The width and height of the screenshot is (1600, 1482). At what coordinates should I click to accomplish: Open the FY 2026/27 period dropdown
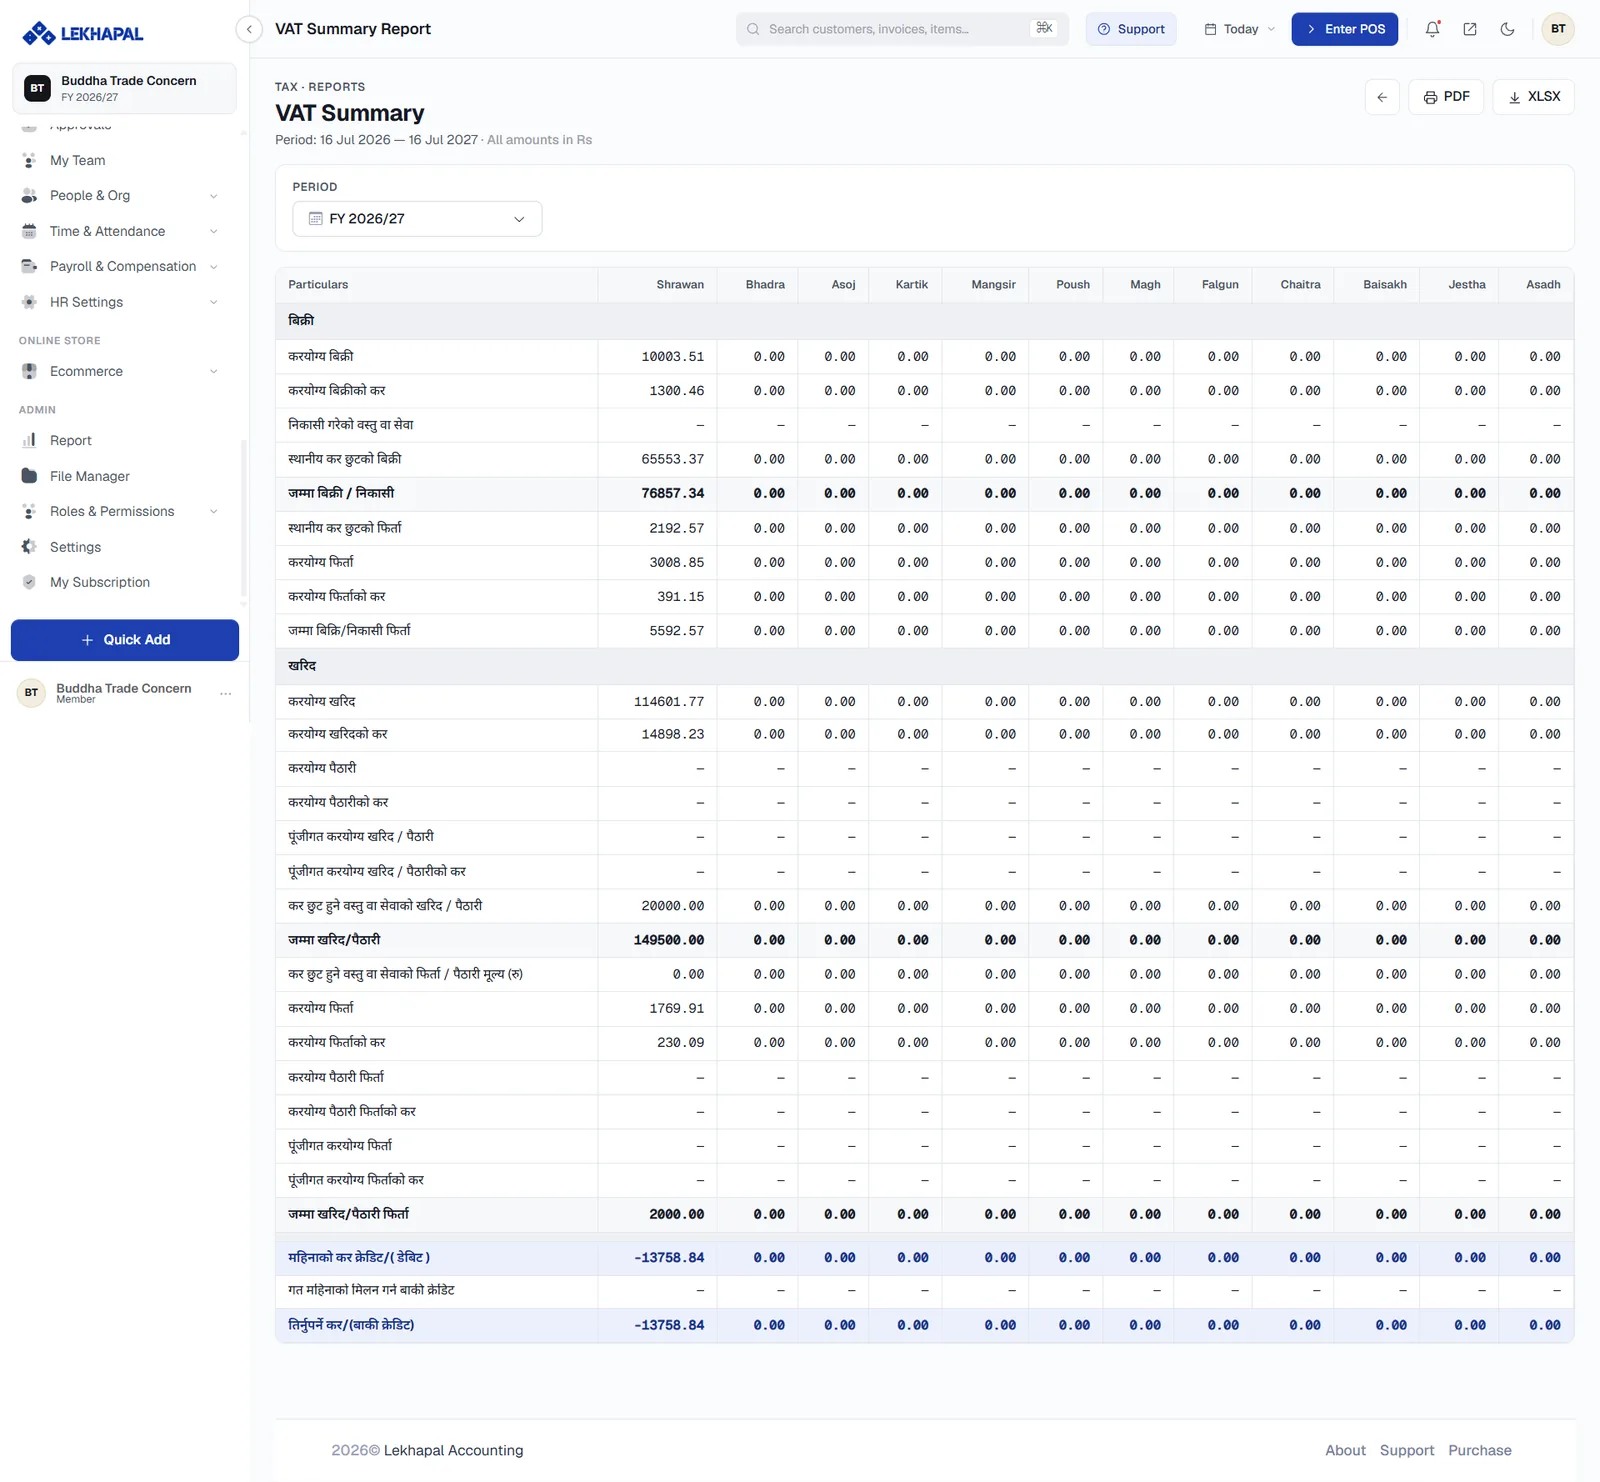point(417,219)
